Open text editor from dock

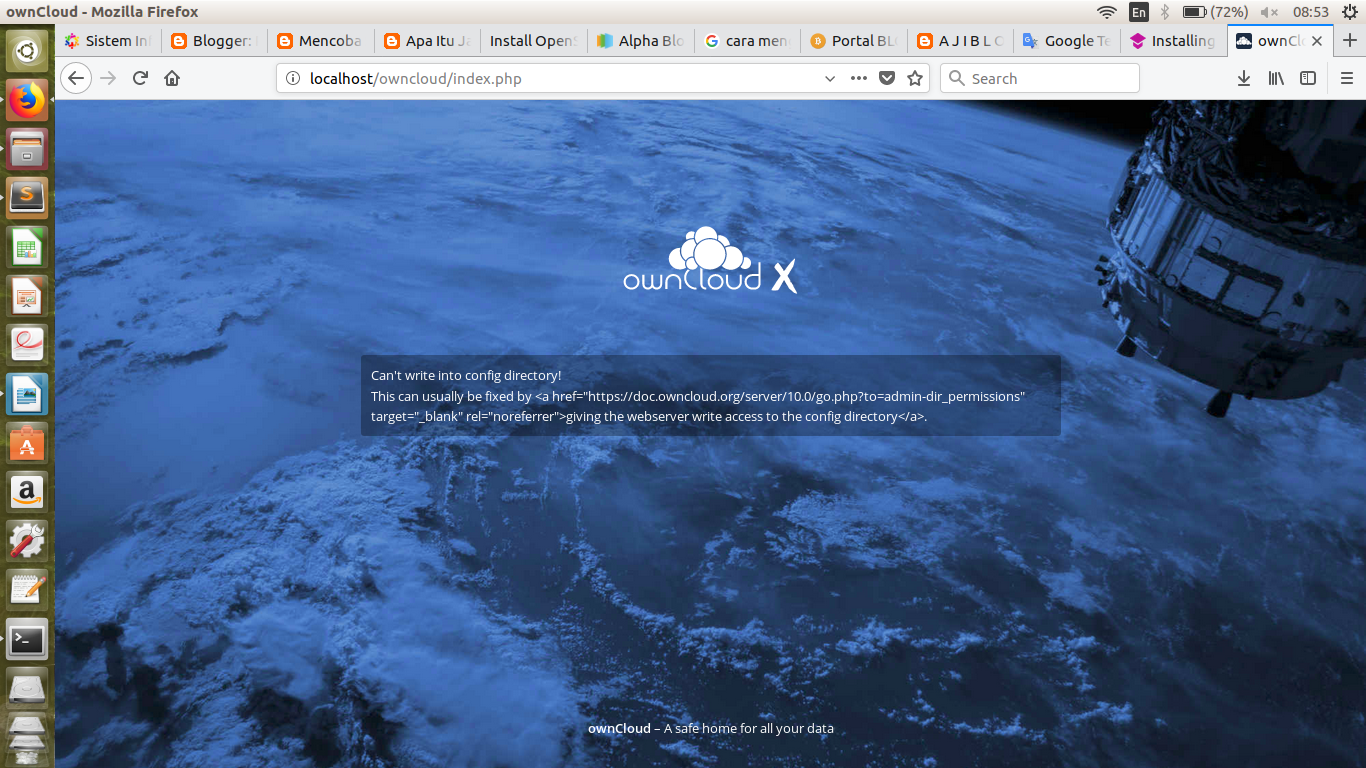(27, 590)
